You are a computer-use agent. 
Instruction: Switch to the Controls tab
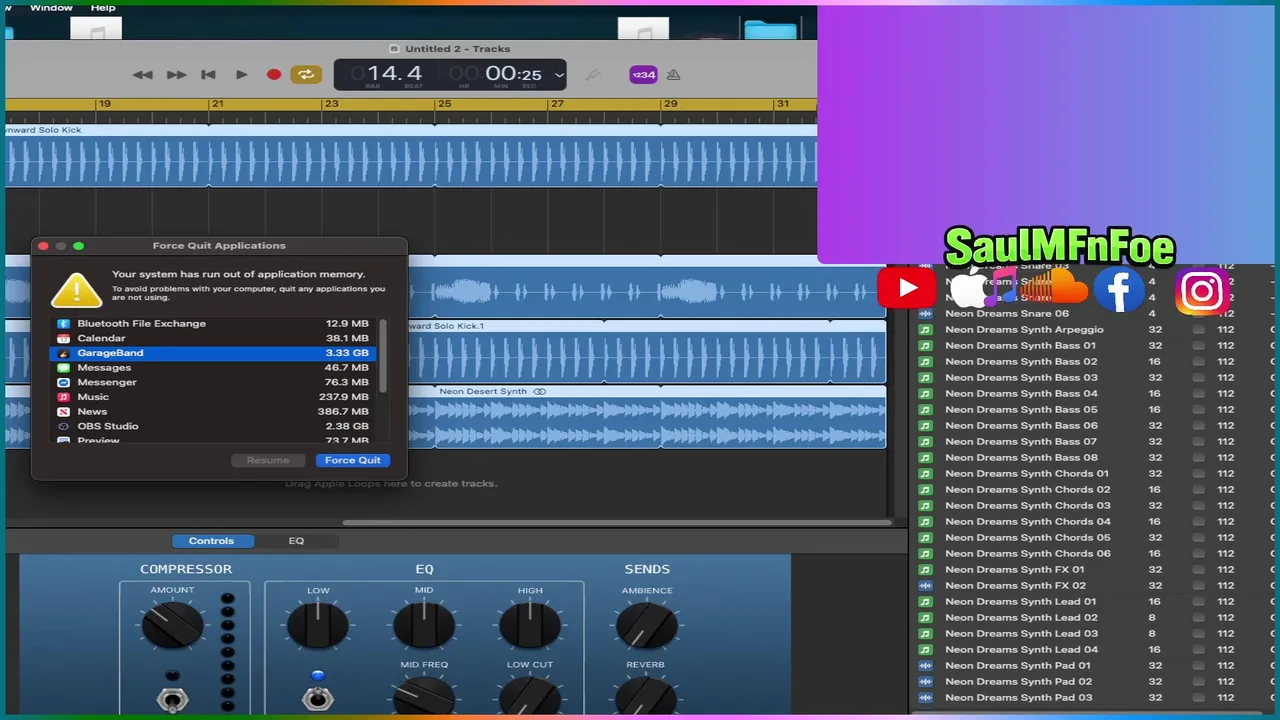(211, 541)
